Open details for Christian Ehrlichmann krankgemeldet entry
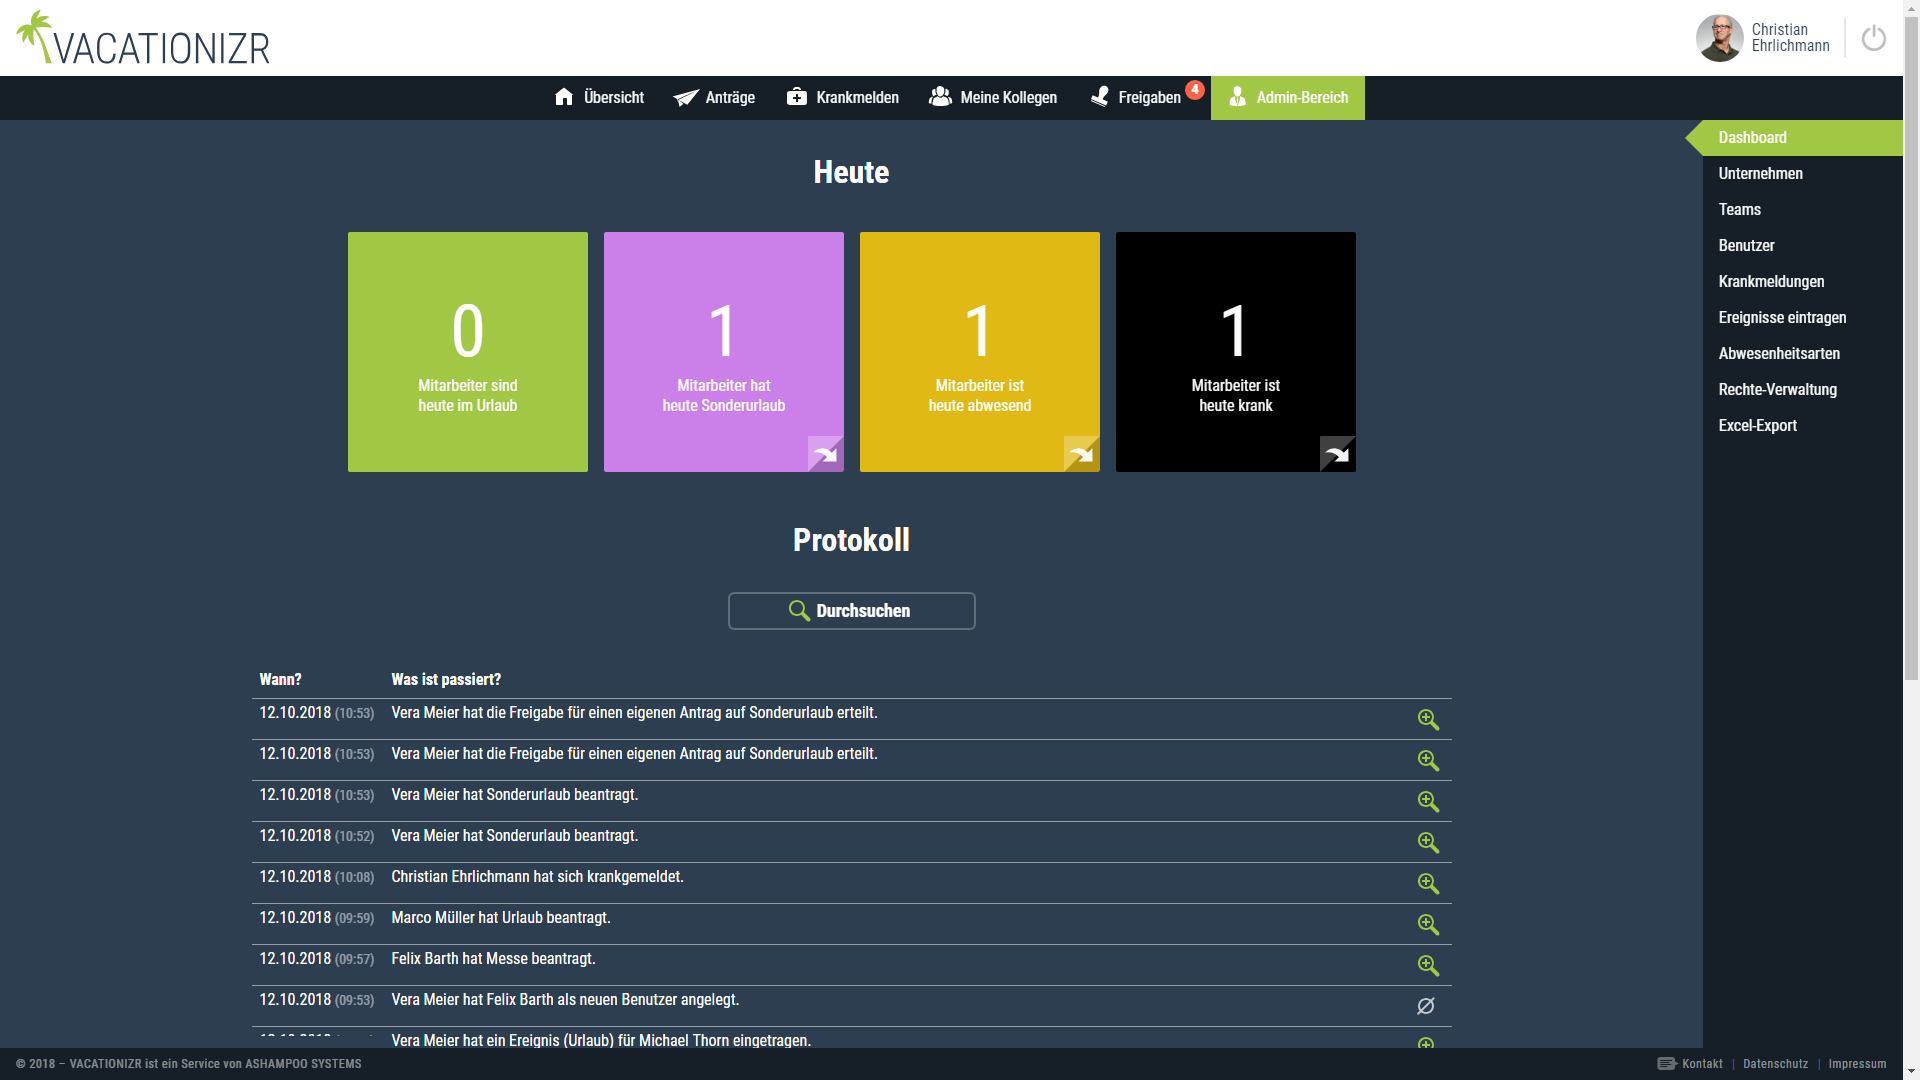1920x1080 pixels. pyautogui.click(x=1428, y=884)
